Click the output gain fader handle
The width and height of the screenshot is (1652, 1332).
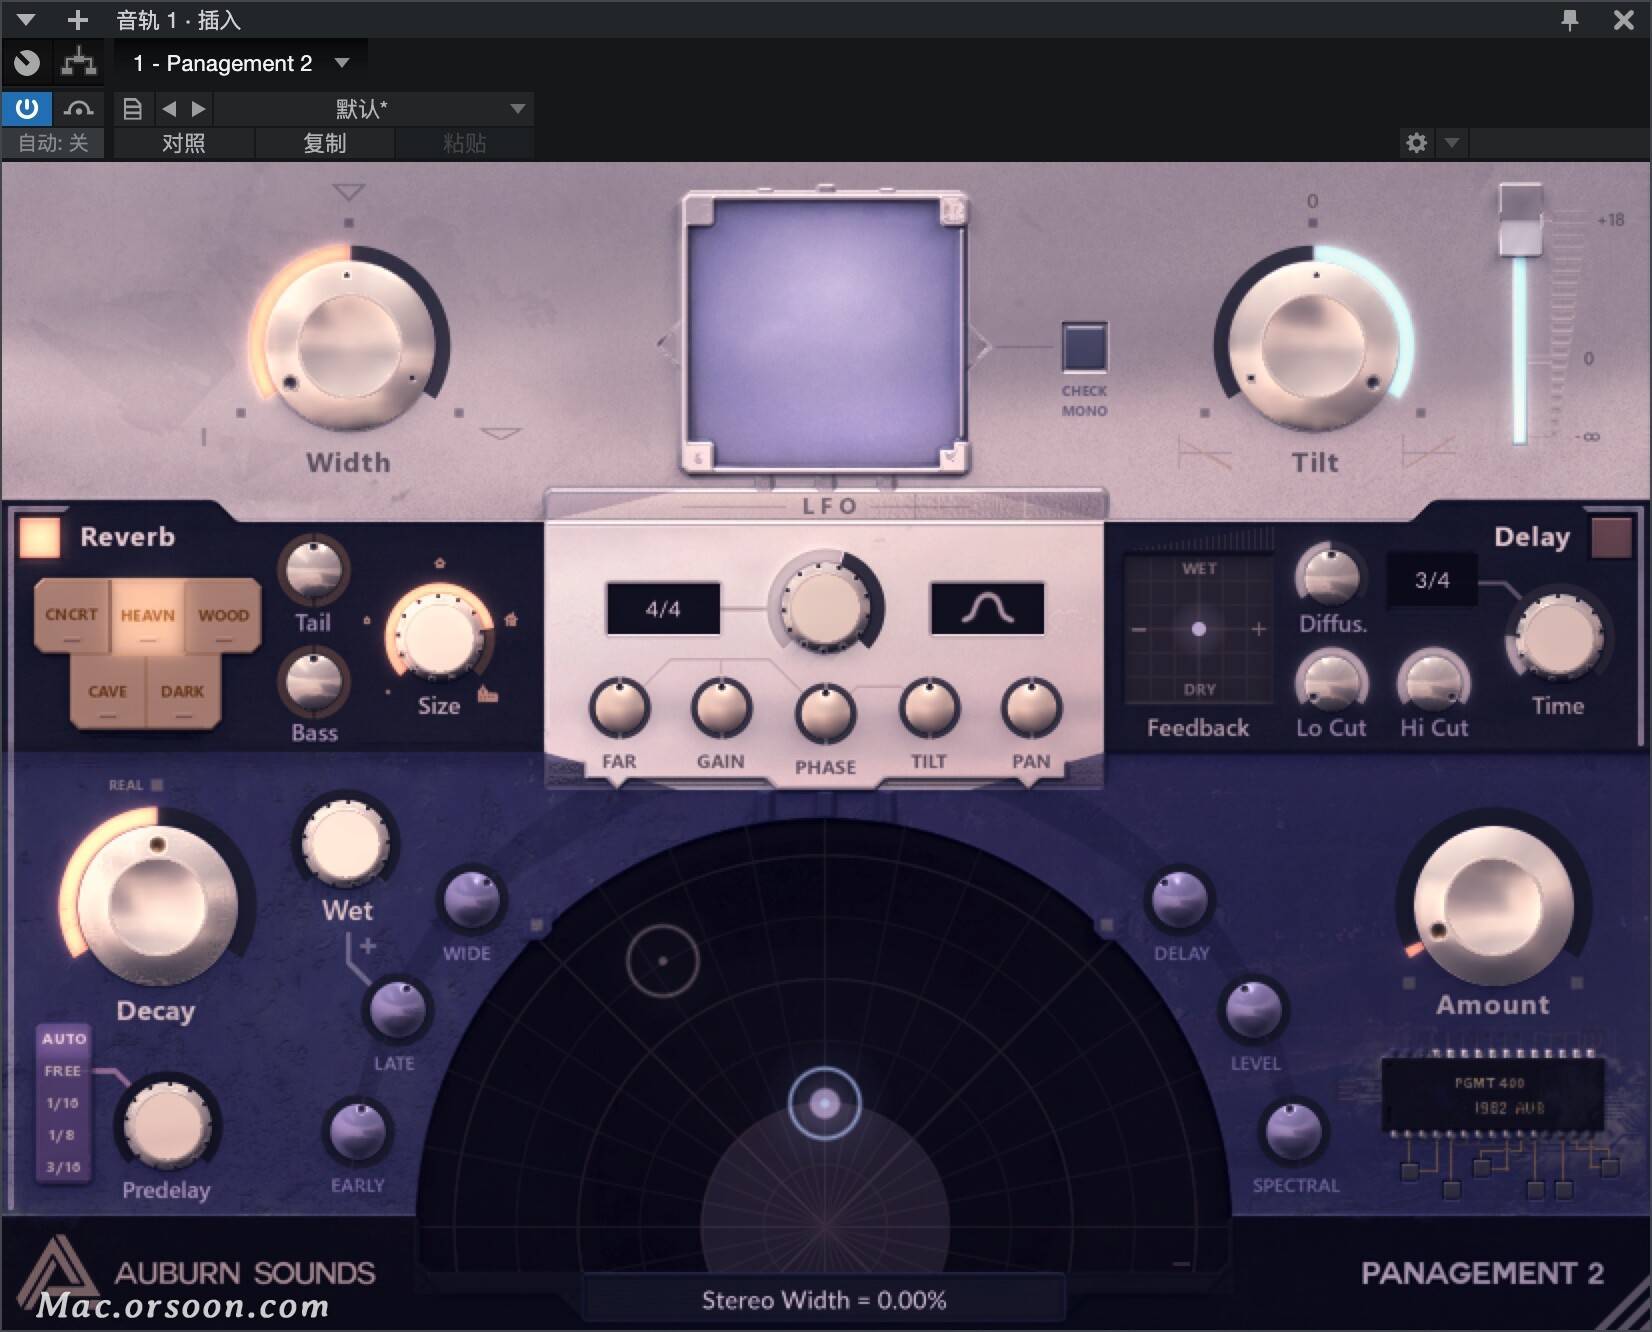pyautogui.click(x=1520, y=218)
